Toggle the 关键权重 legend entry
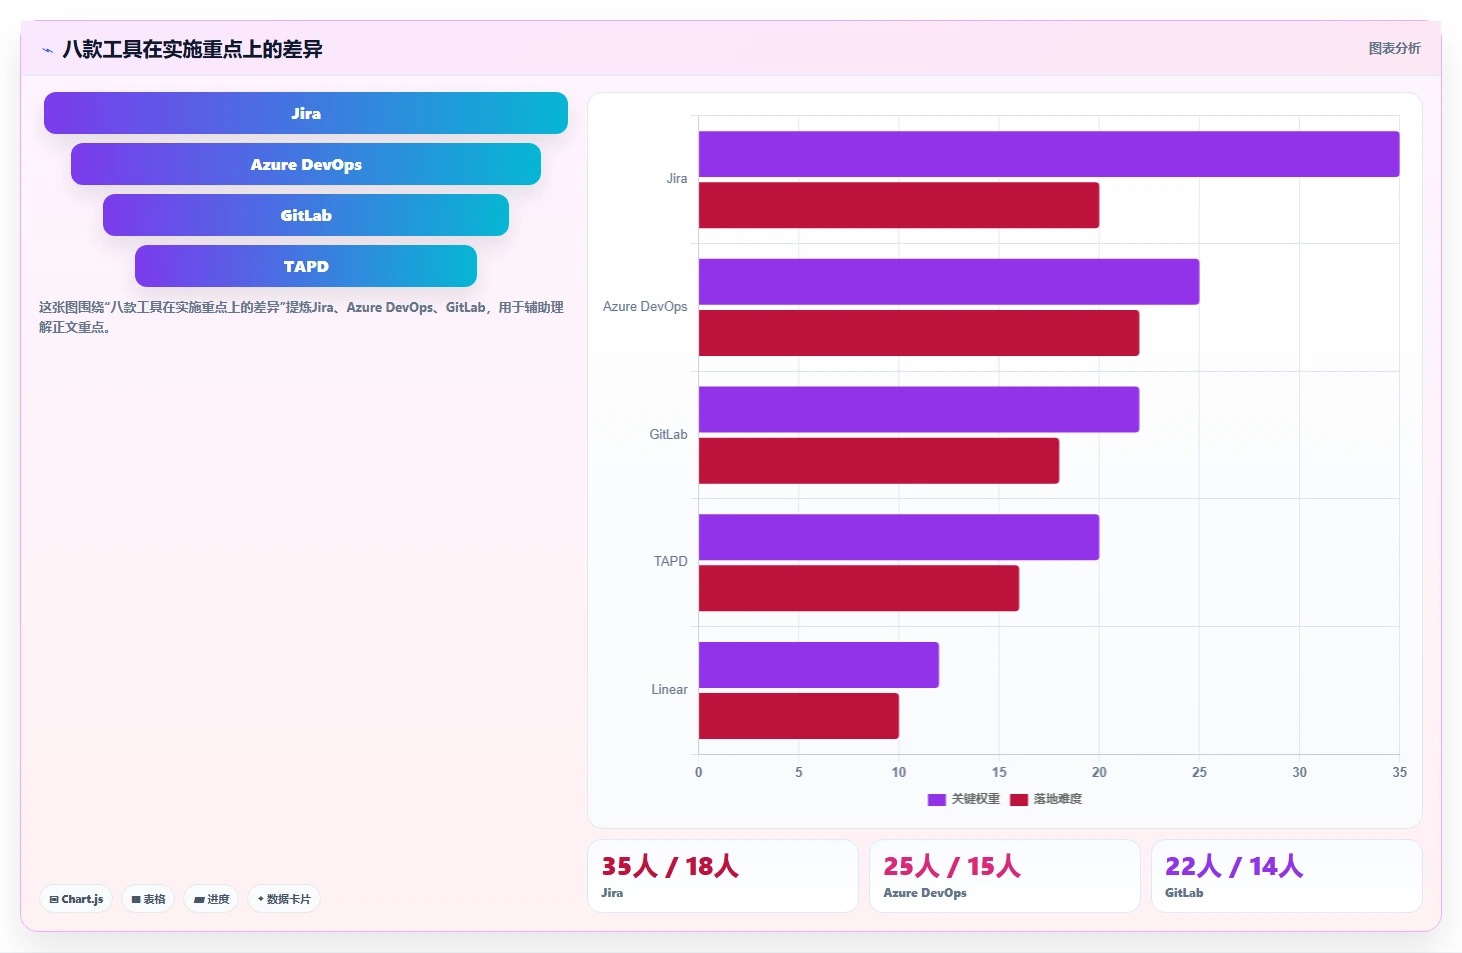 point(964,799)
